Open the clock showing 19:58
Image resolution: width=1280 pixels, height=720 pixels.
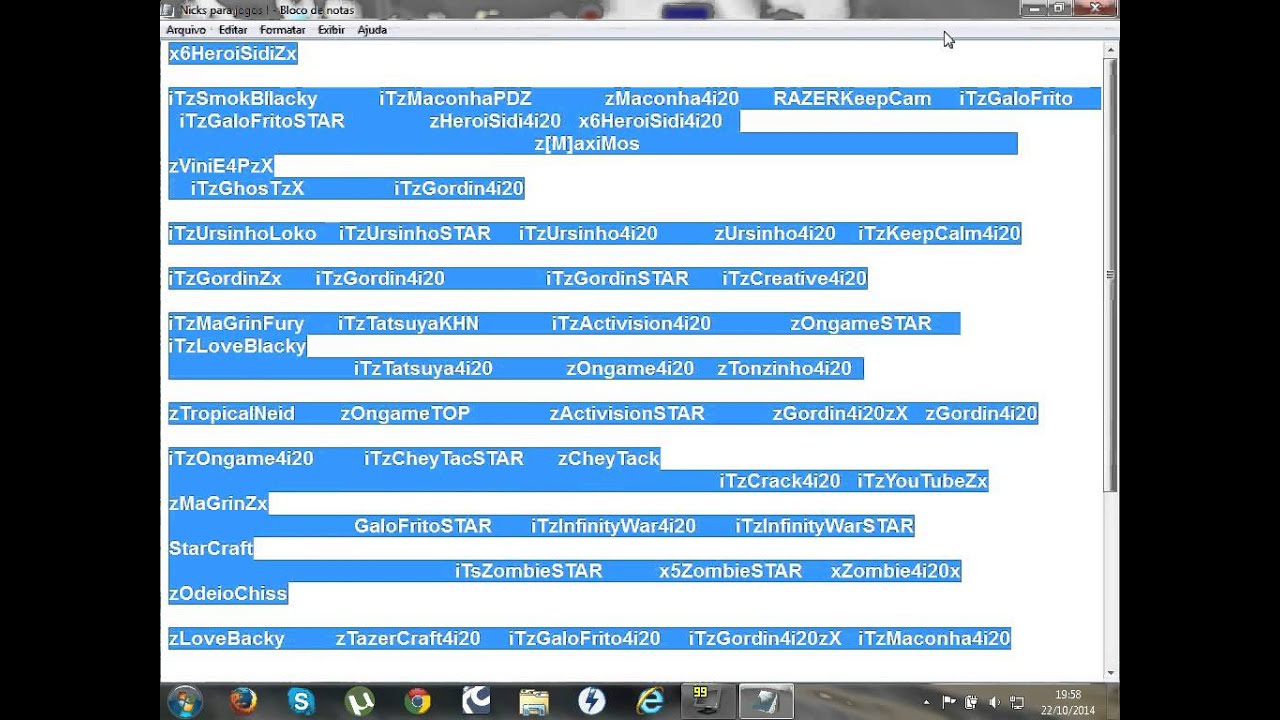(x=1067, y=694)
